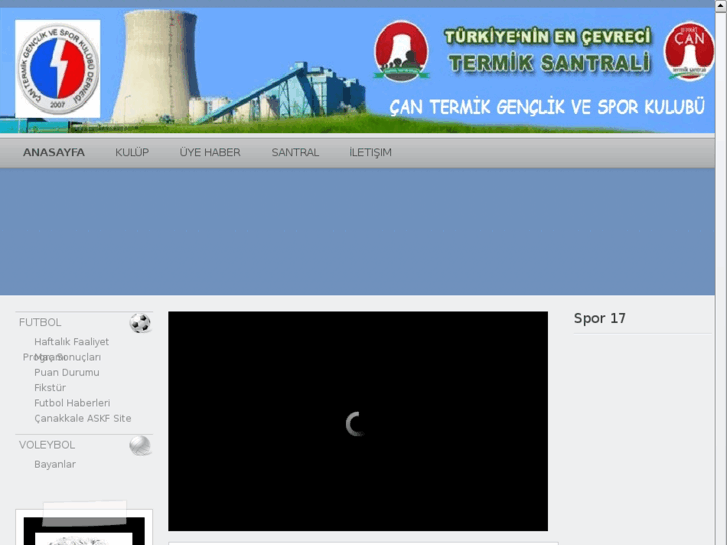Click the framed photo thumbnail in sidebar
The height and width of the screenshot is (545, 727).
84,527
